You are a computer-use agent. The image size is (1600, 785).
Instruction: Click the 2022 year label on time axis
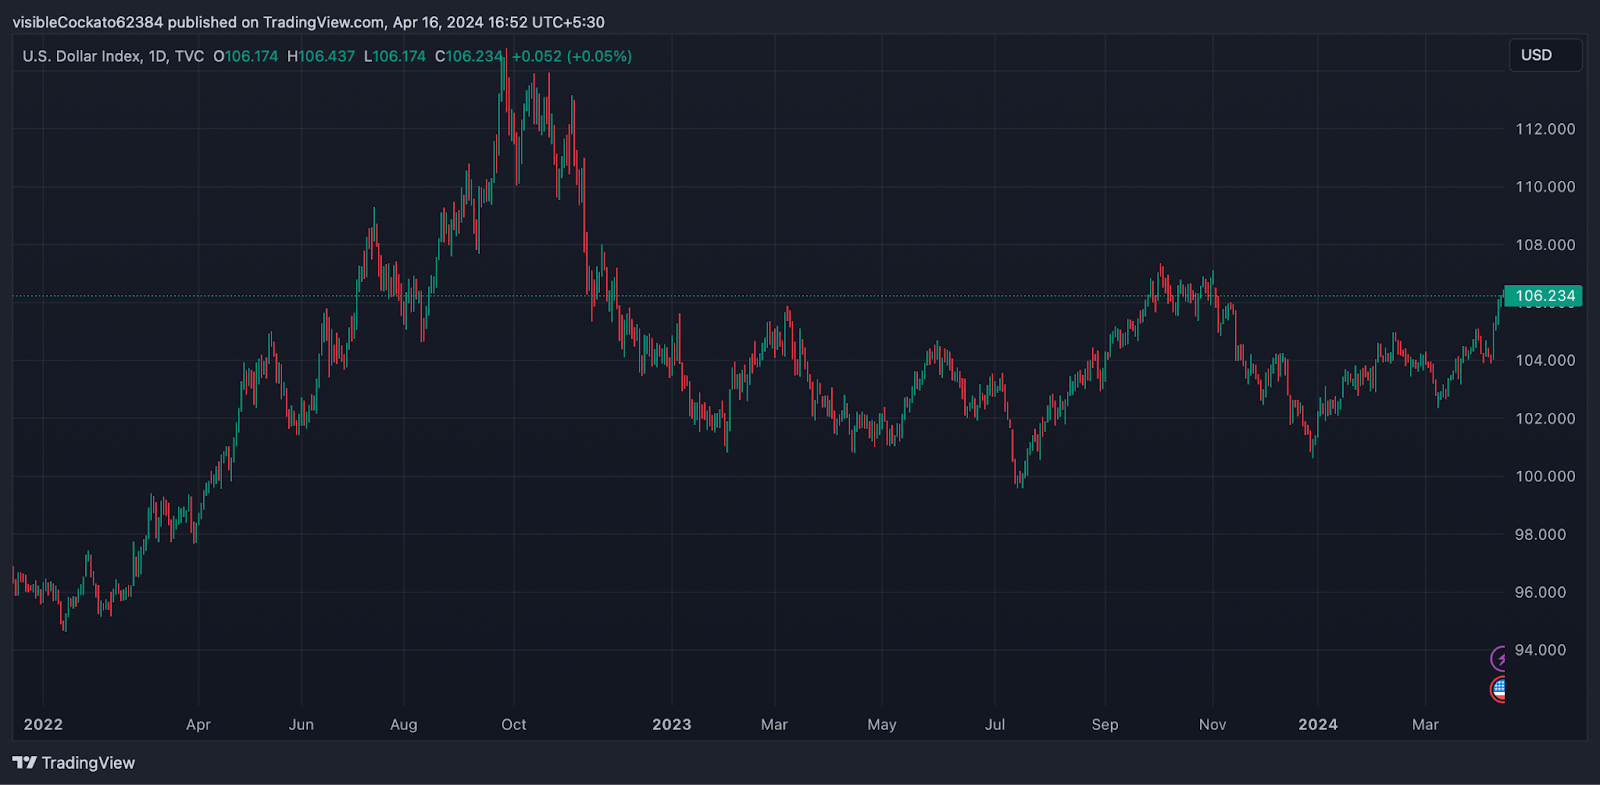pos(43,724)
